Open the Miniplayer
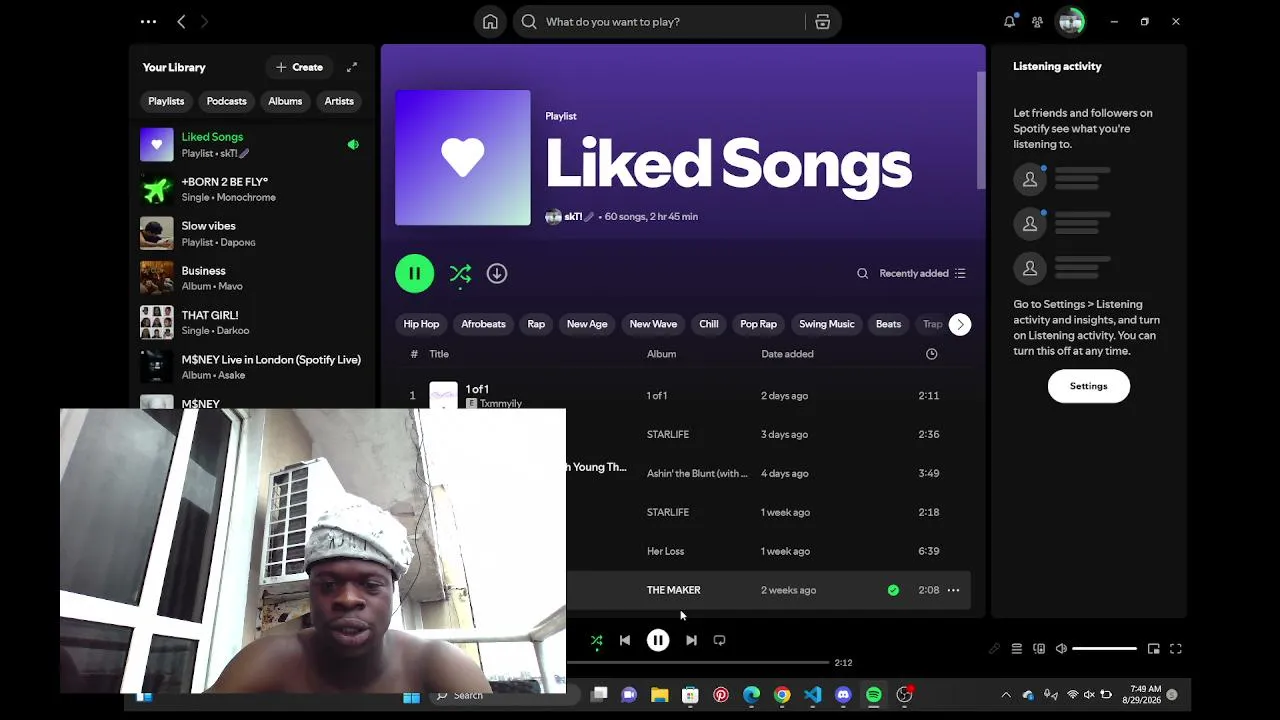 click(1154, 649)
